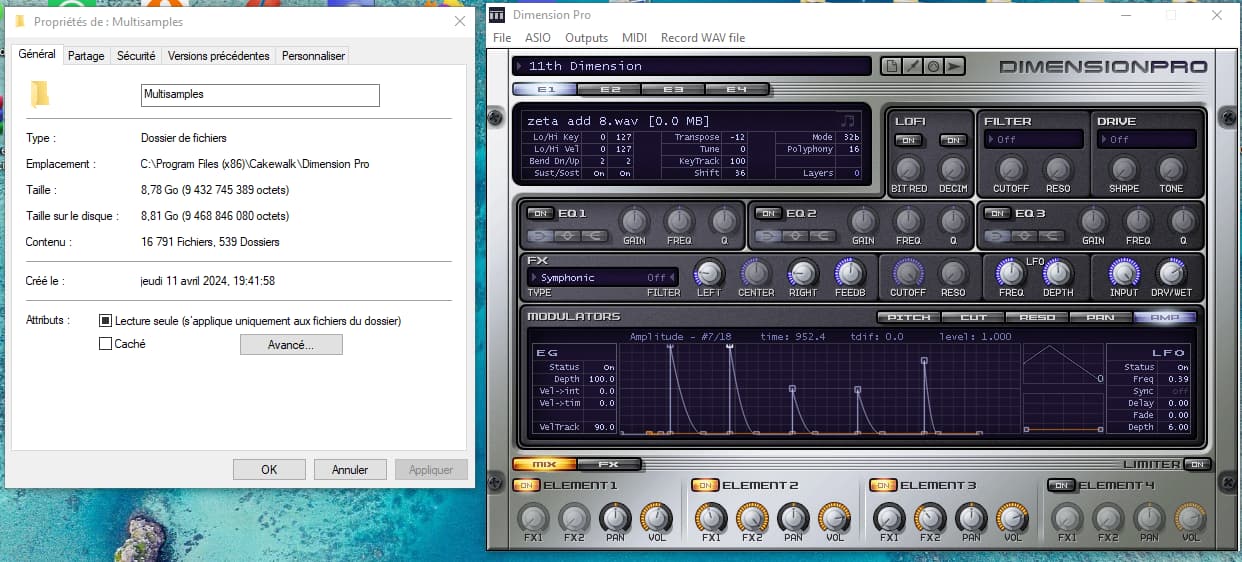Open the File menu

[502, 38]
